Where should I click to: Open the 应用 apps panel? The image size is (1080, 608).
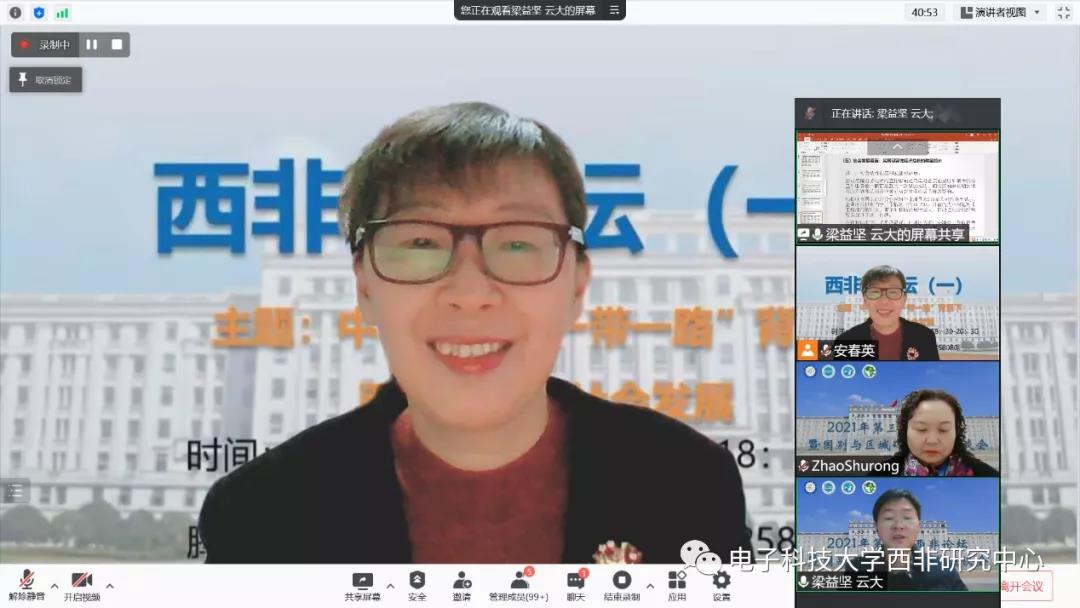(677, 586)
